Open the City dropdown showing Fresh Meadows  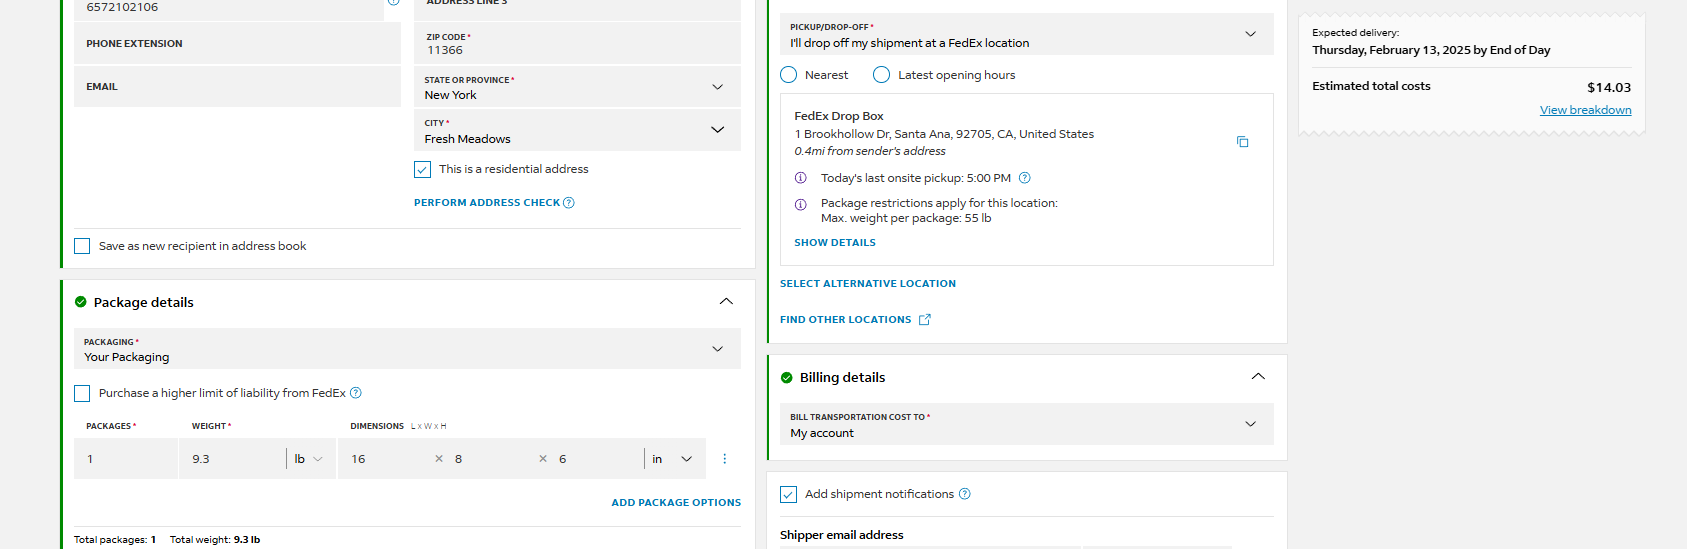577,130
